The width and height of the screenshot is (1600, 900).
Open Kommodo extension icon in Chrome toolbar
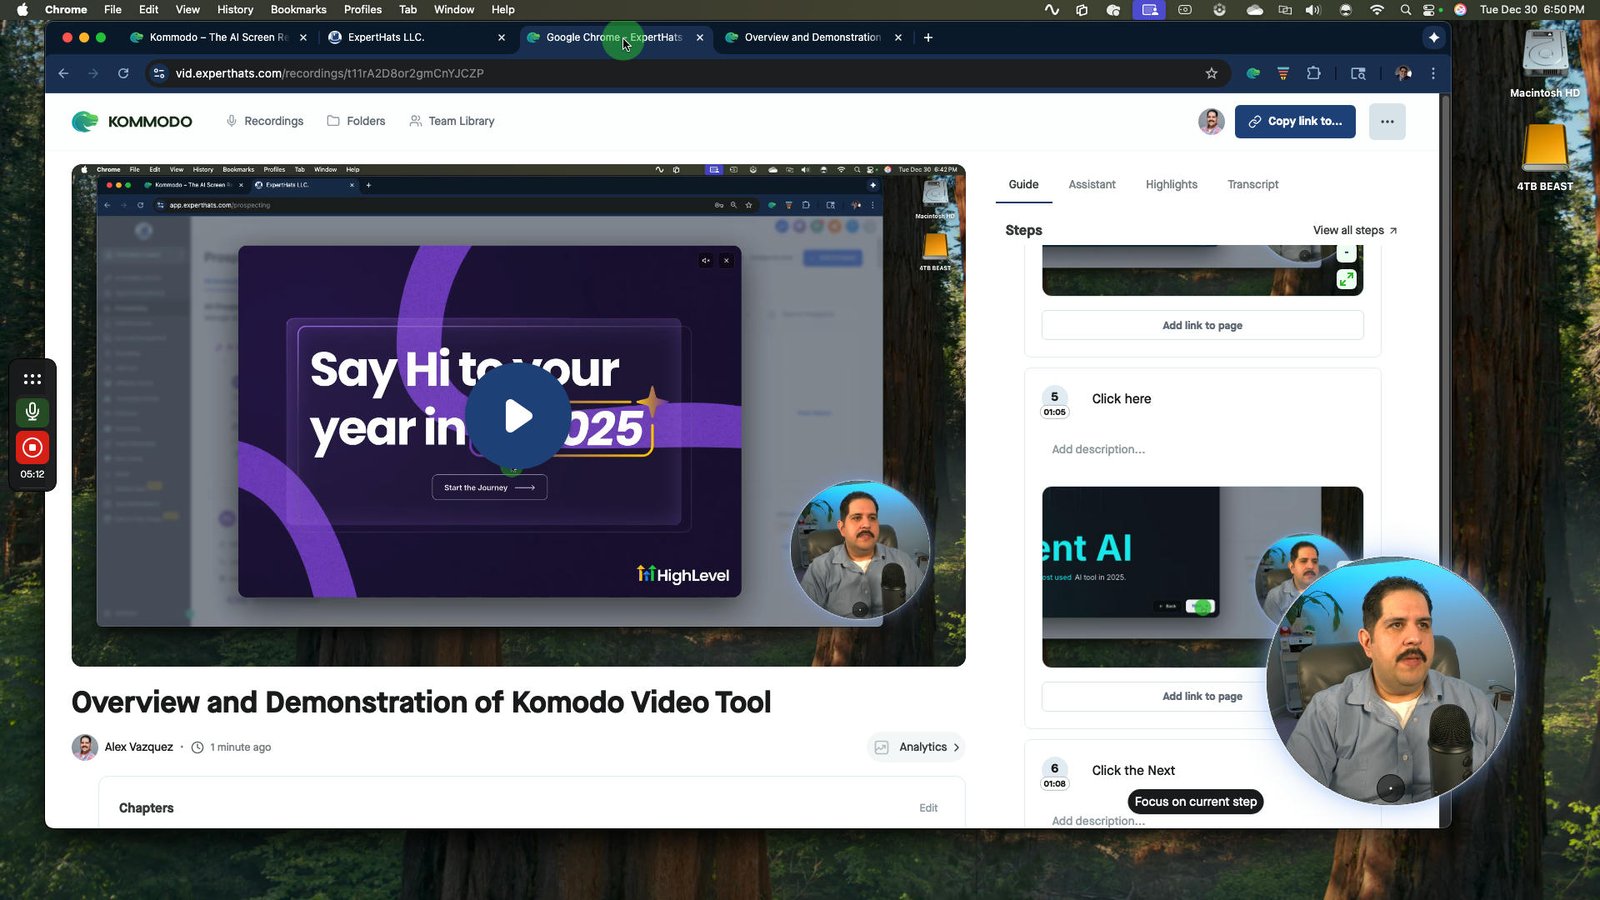click(1253, 73)
